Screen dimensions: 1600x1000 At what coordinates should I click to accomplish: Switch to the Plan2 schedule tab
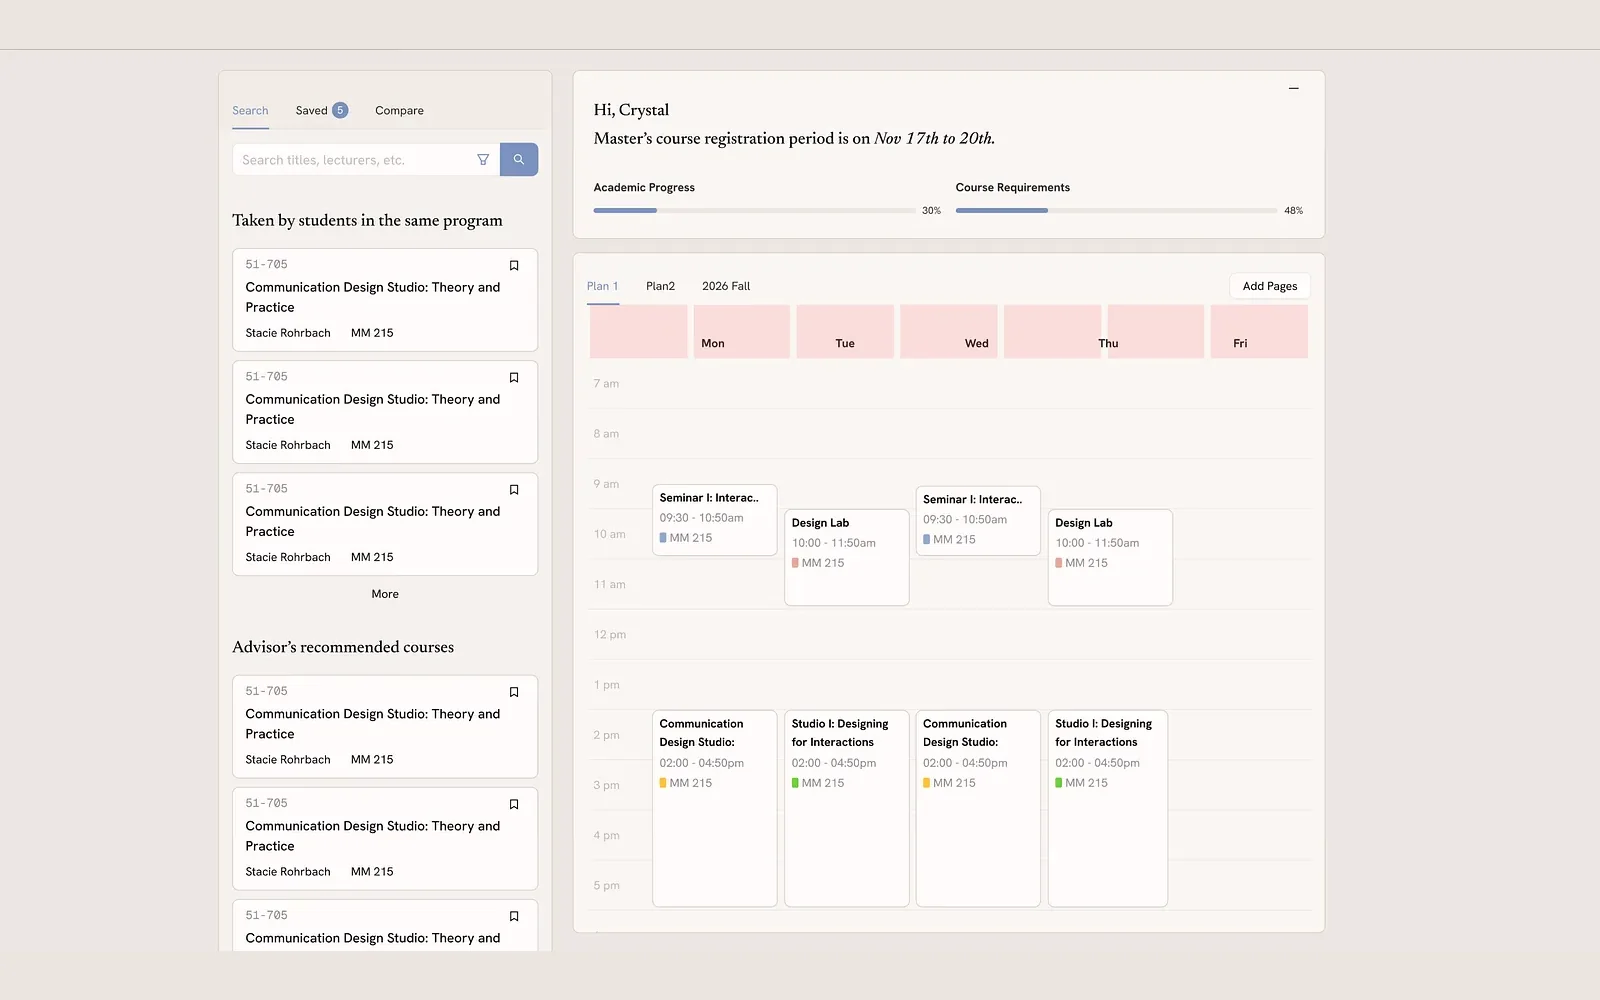pyautogui.click(x=660, y=286)
